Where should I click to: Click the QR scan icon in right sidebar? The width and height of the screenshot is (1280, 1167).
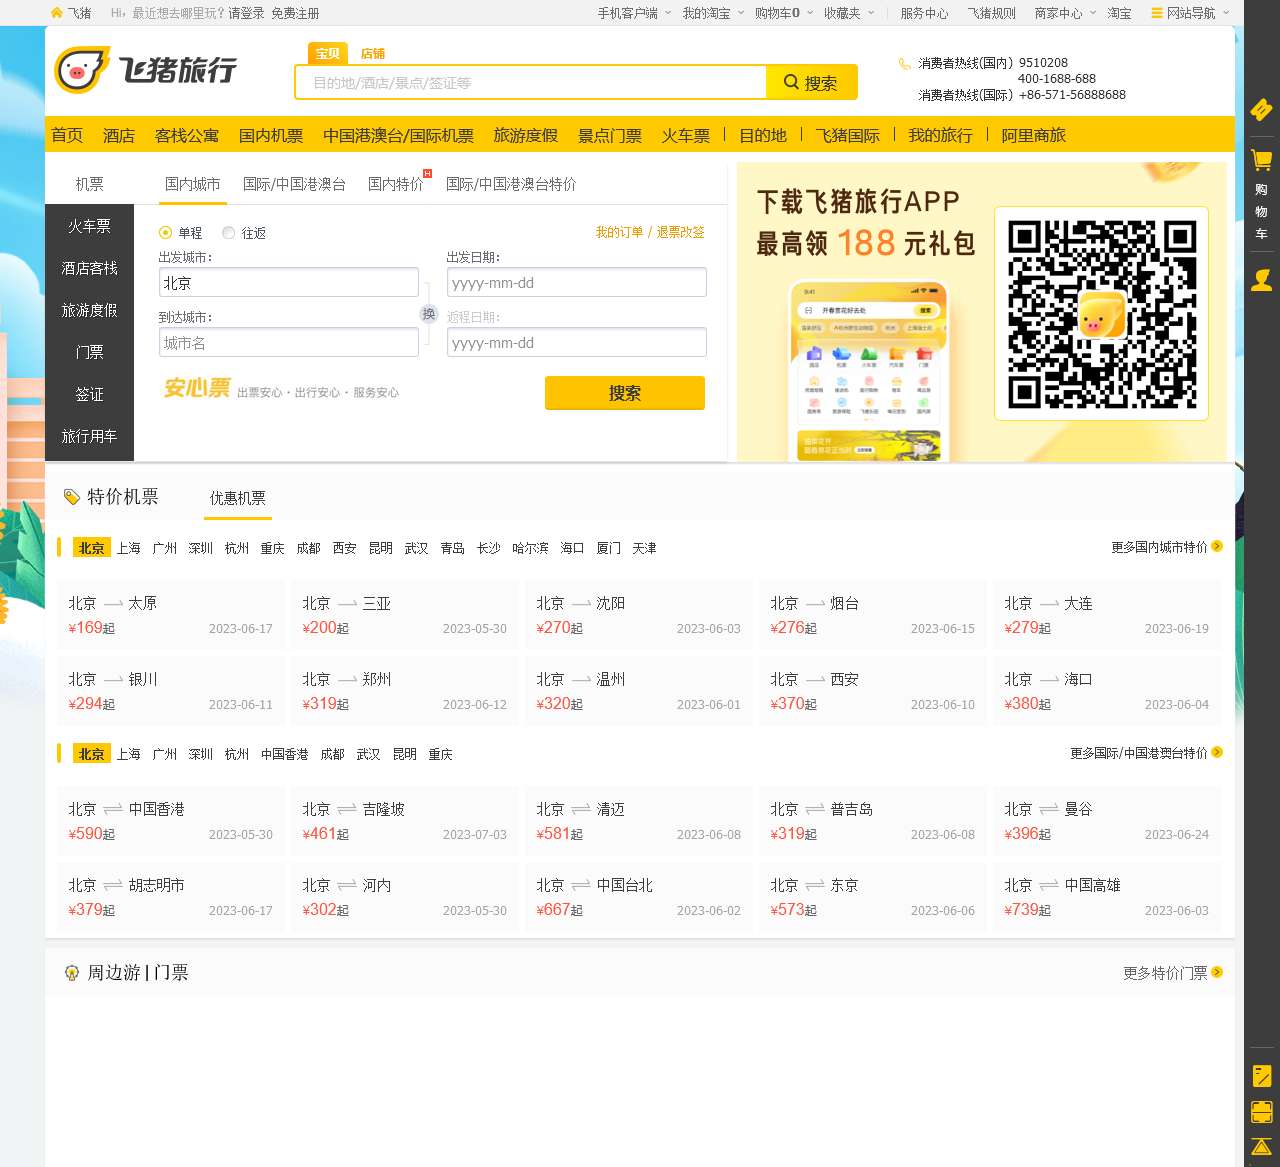click(x=1262, y=1112)
